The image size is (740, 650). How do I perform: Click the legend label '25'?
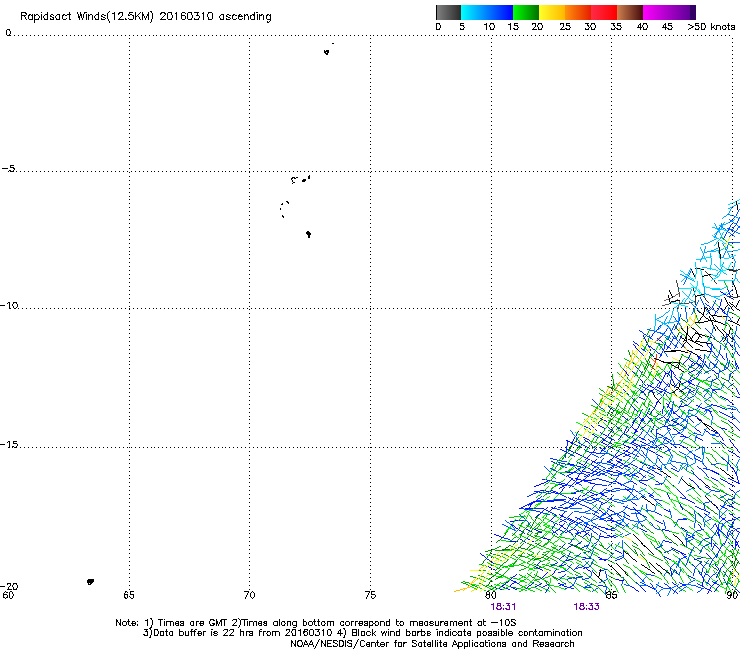(565, 27)
